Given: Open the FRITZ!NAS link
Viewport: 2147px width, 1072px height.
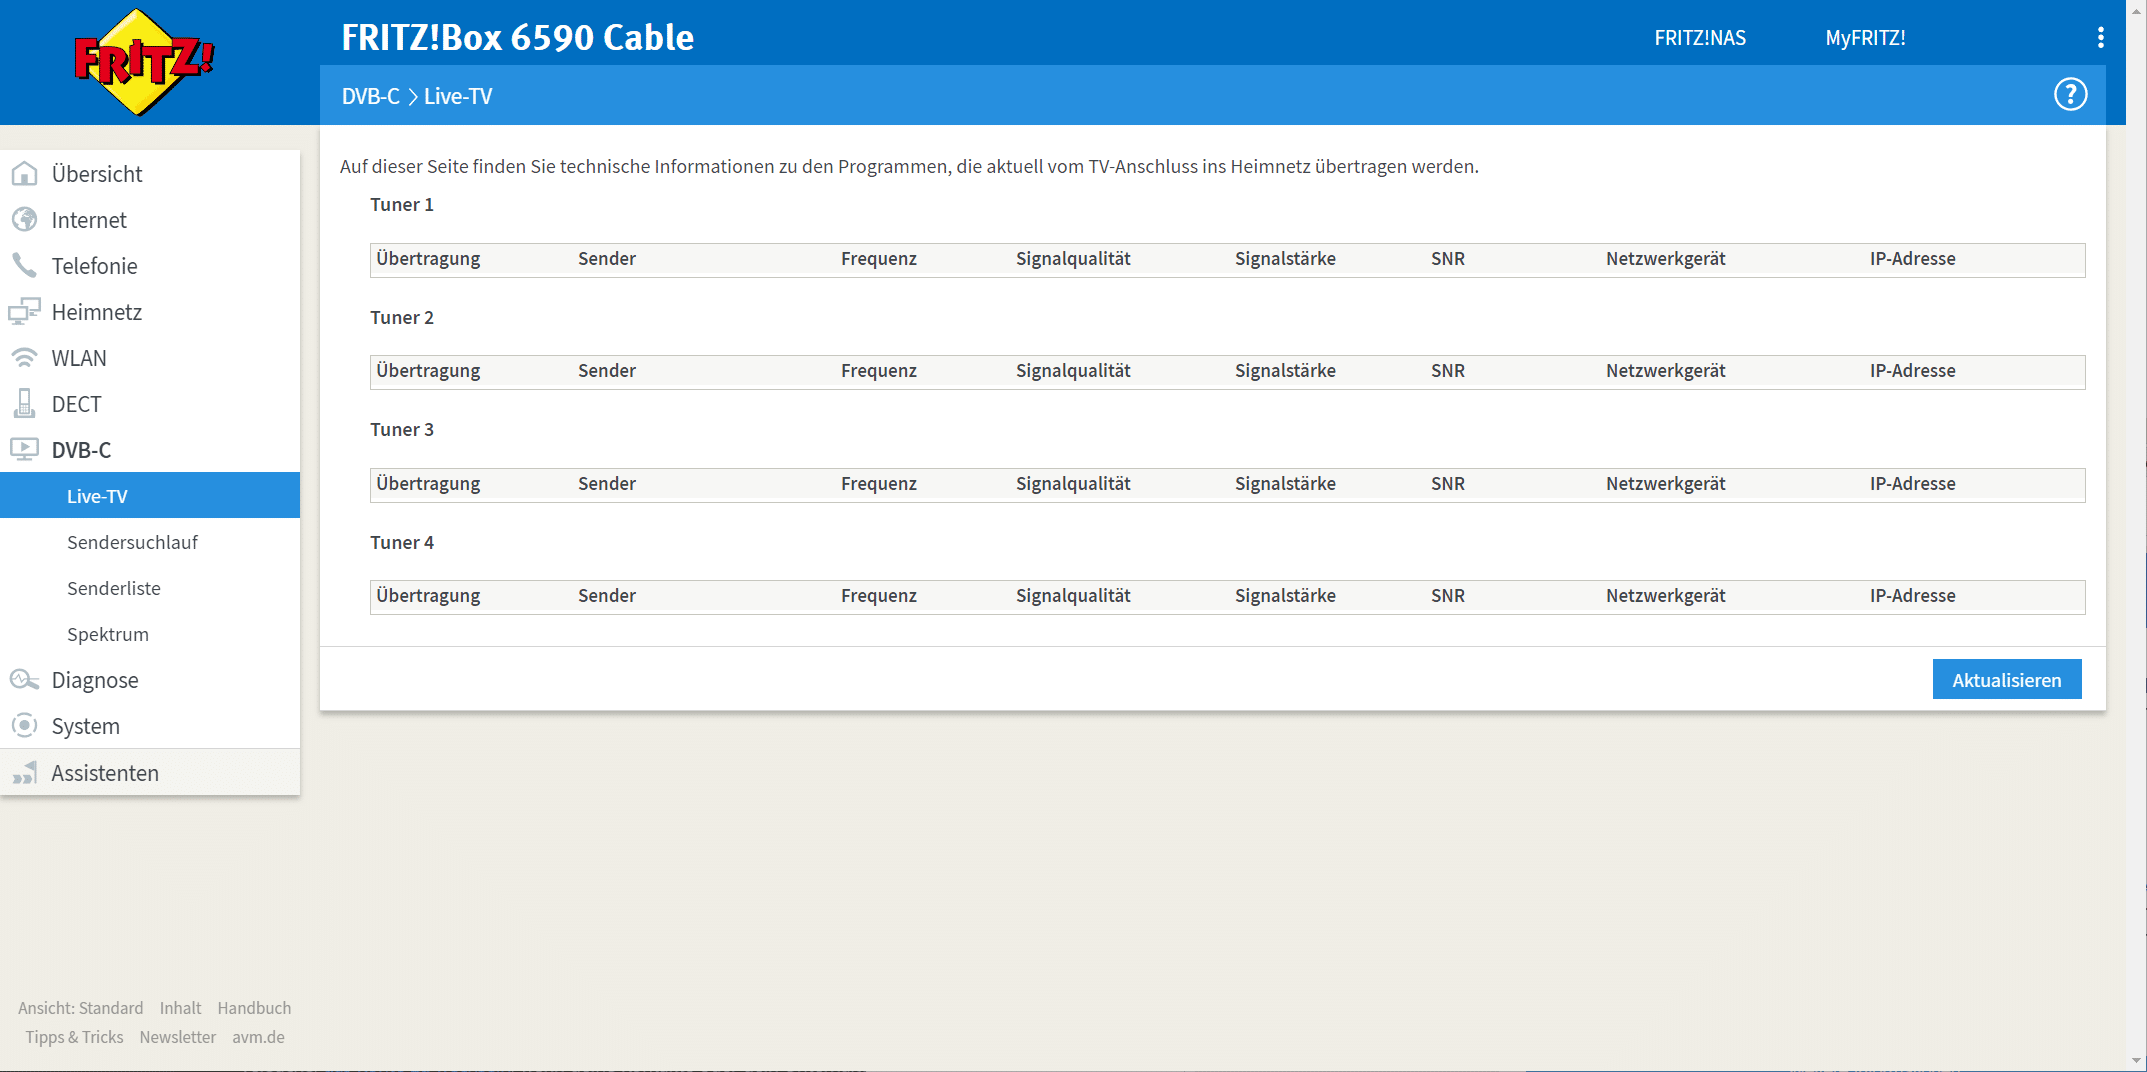Looking at the screenshot, I should tap(1699, 38).
